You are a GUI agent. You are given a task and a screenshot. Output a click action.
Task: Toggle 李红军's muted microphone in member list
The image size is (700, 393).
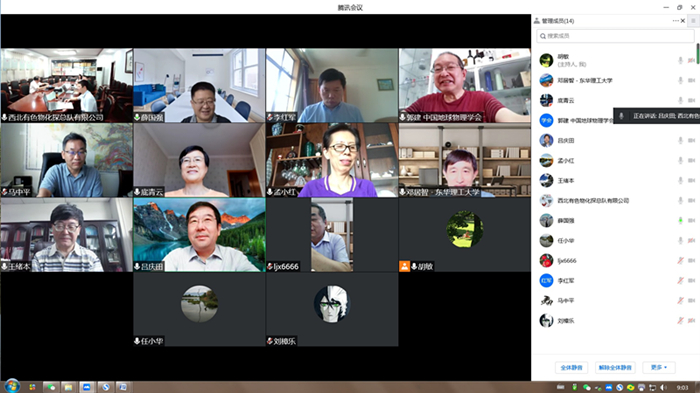680,280
